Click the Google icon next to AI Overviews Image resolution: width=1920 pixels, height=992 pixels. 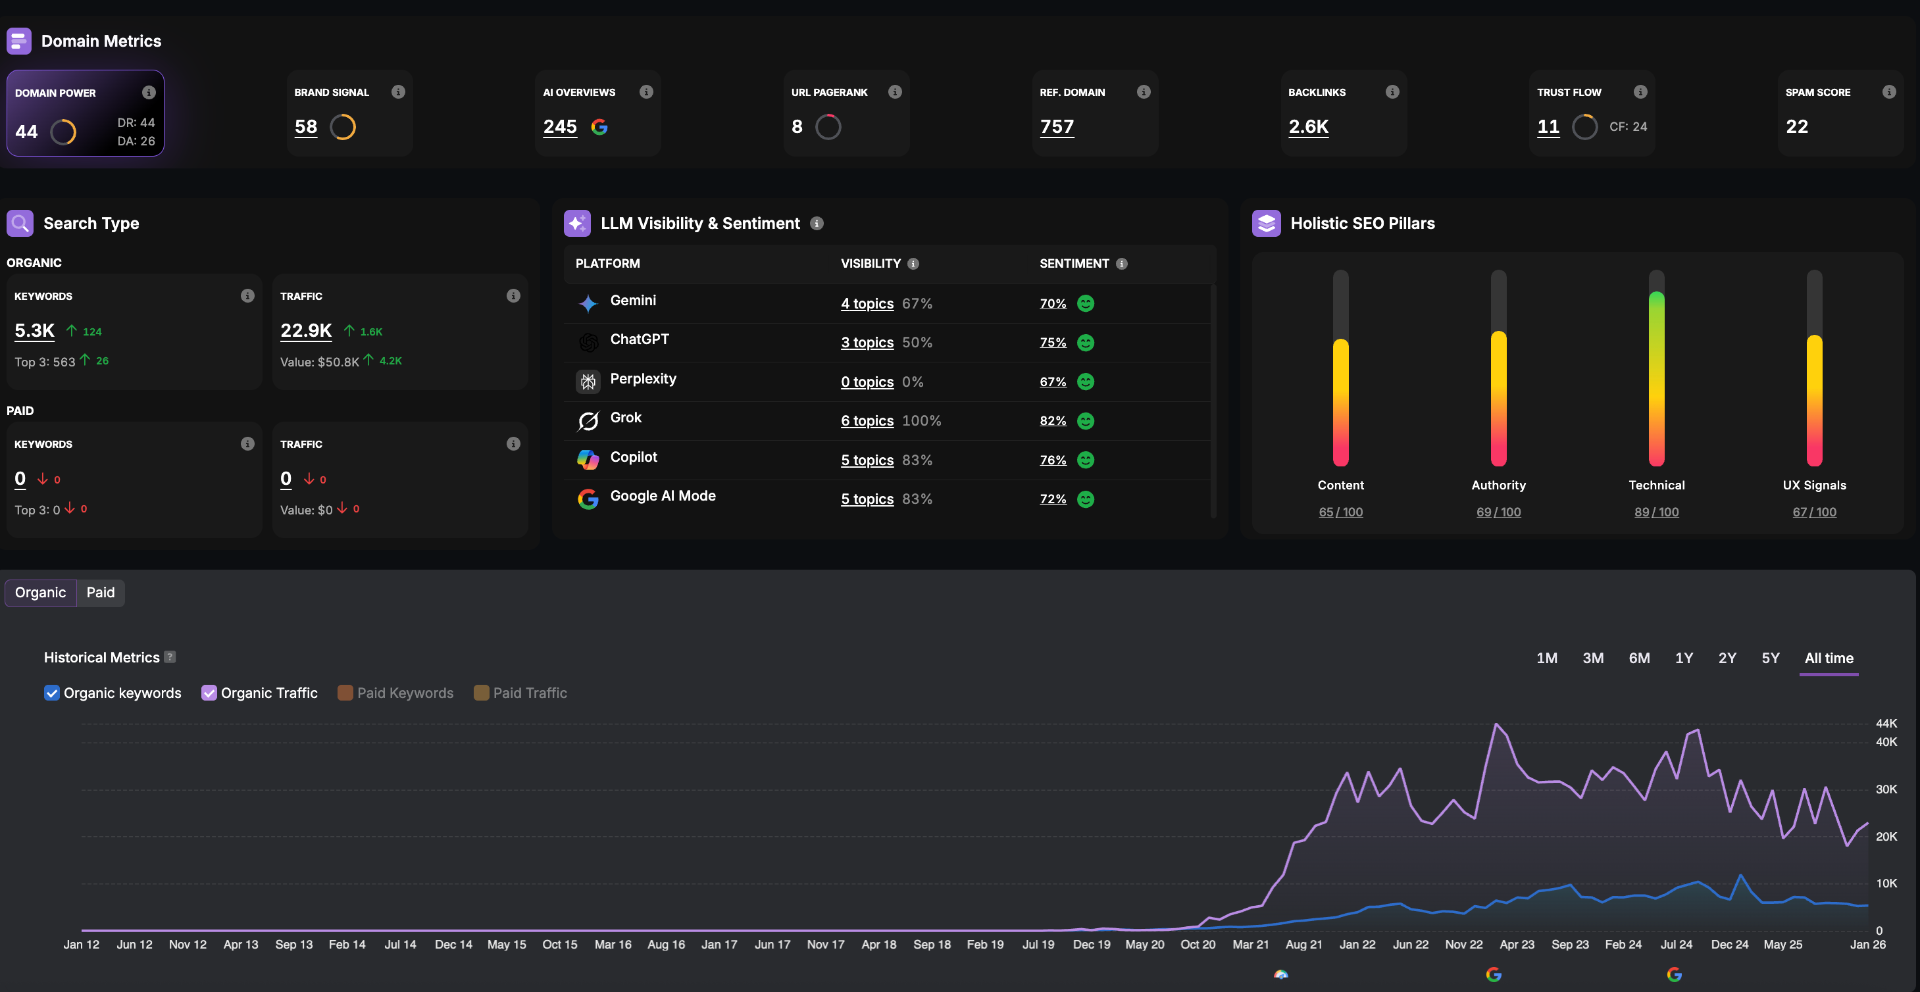point(600,128)
